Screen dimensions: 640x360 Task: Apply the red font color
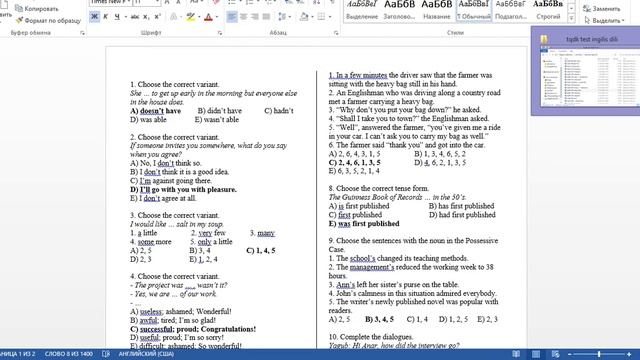[x=208, y=17]
